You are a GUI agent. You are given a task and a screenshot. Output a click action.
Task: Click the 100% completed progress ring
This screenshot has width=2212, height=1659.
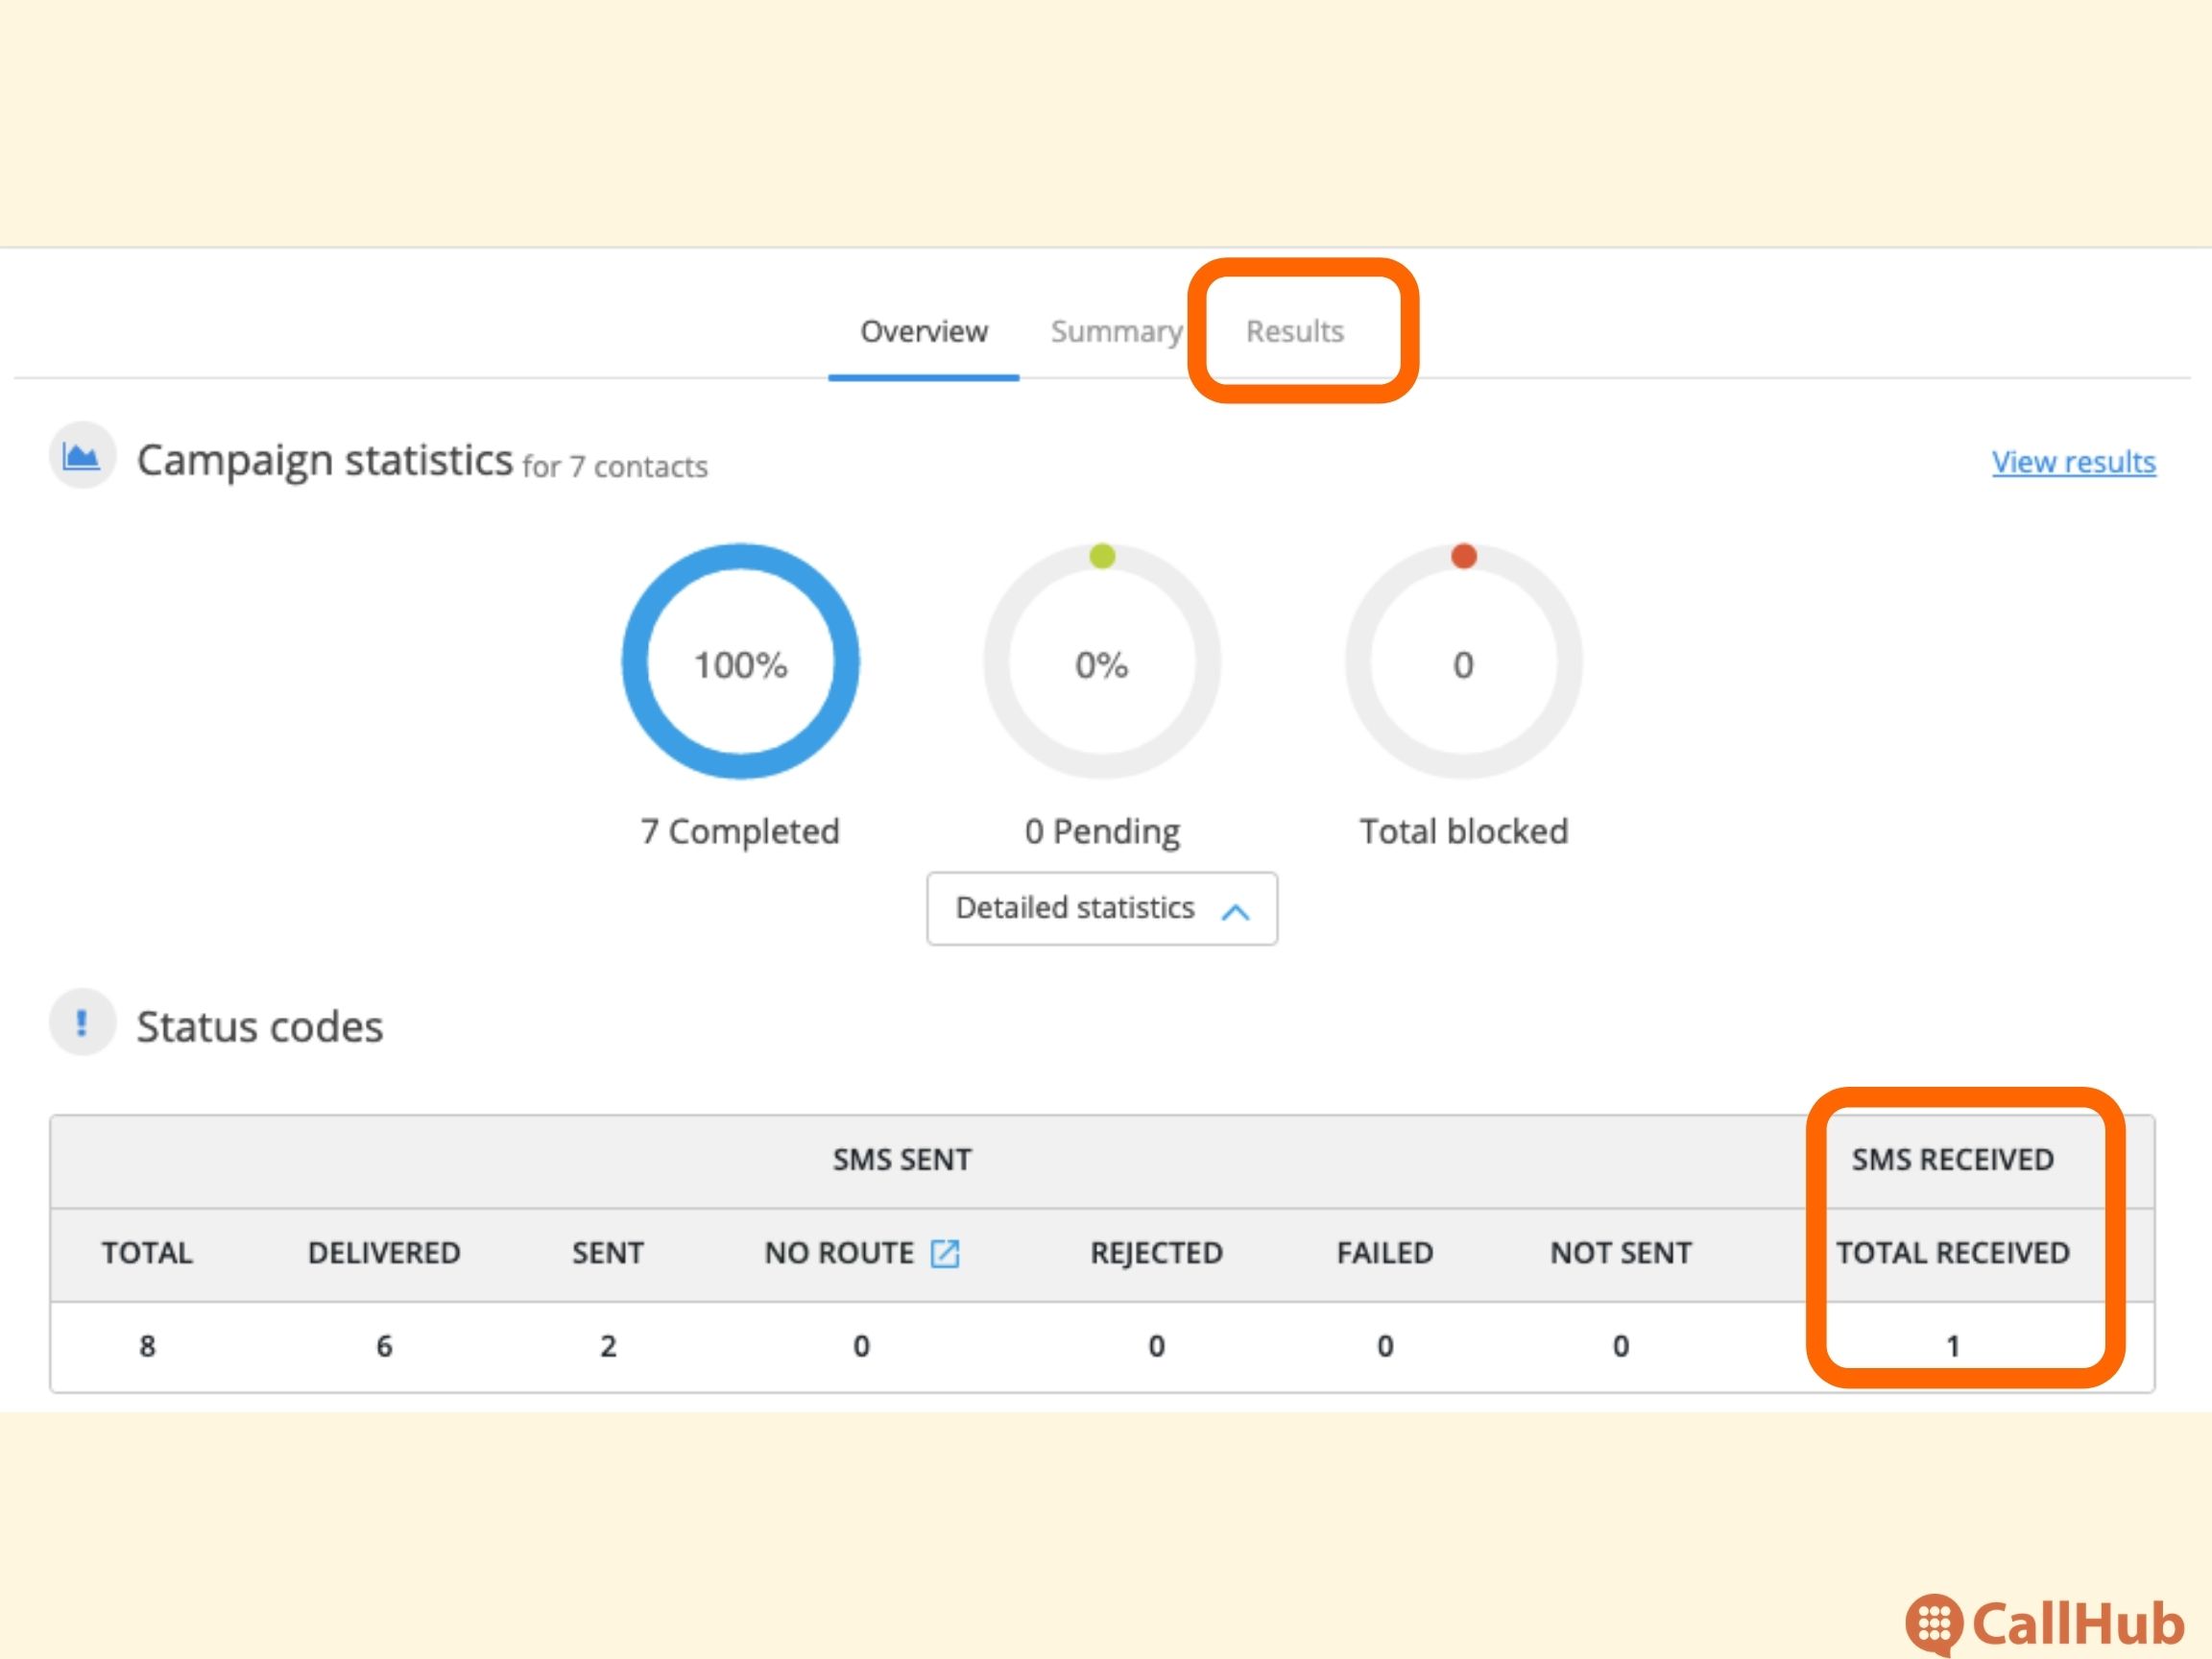(x=740, y=662)
